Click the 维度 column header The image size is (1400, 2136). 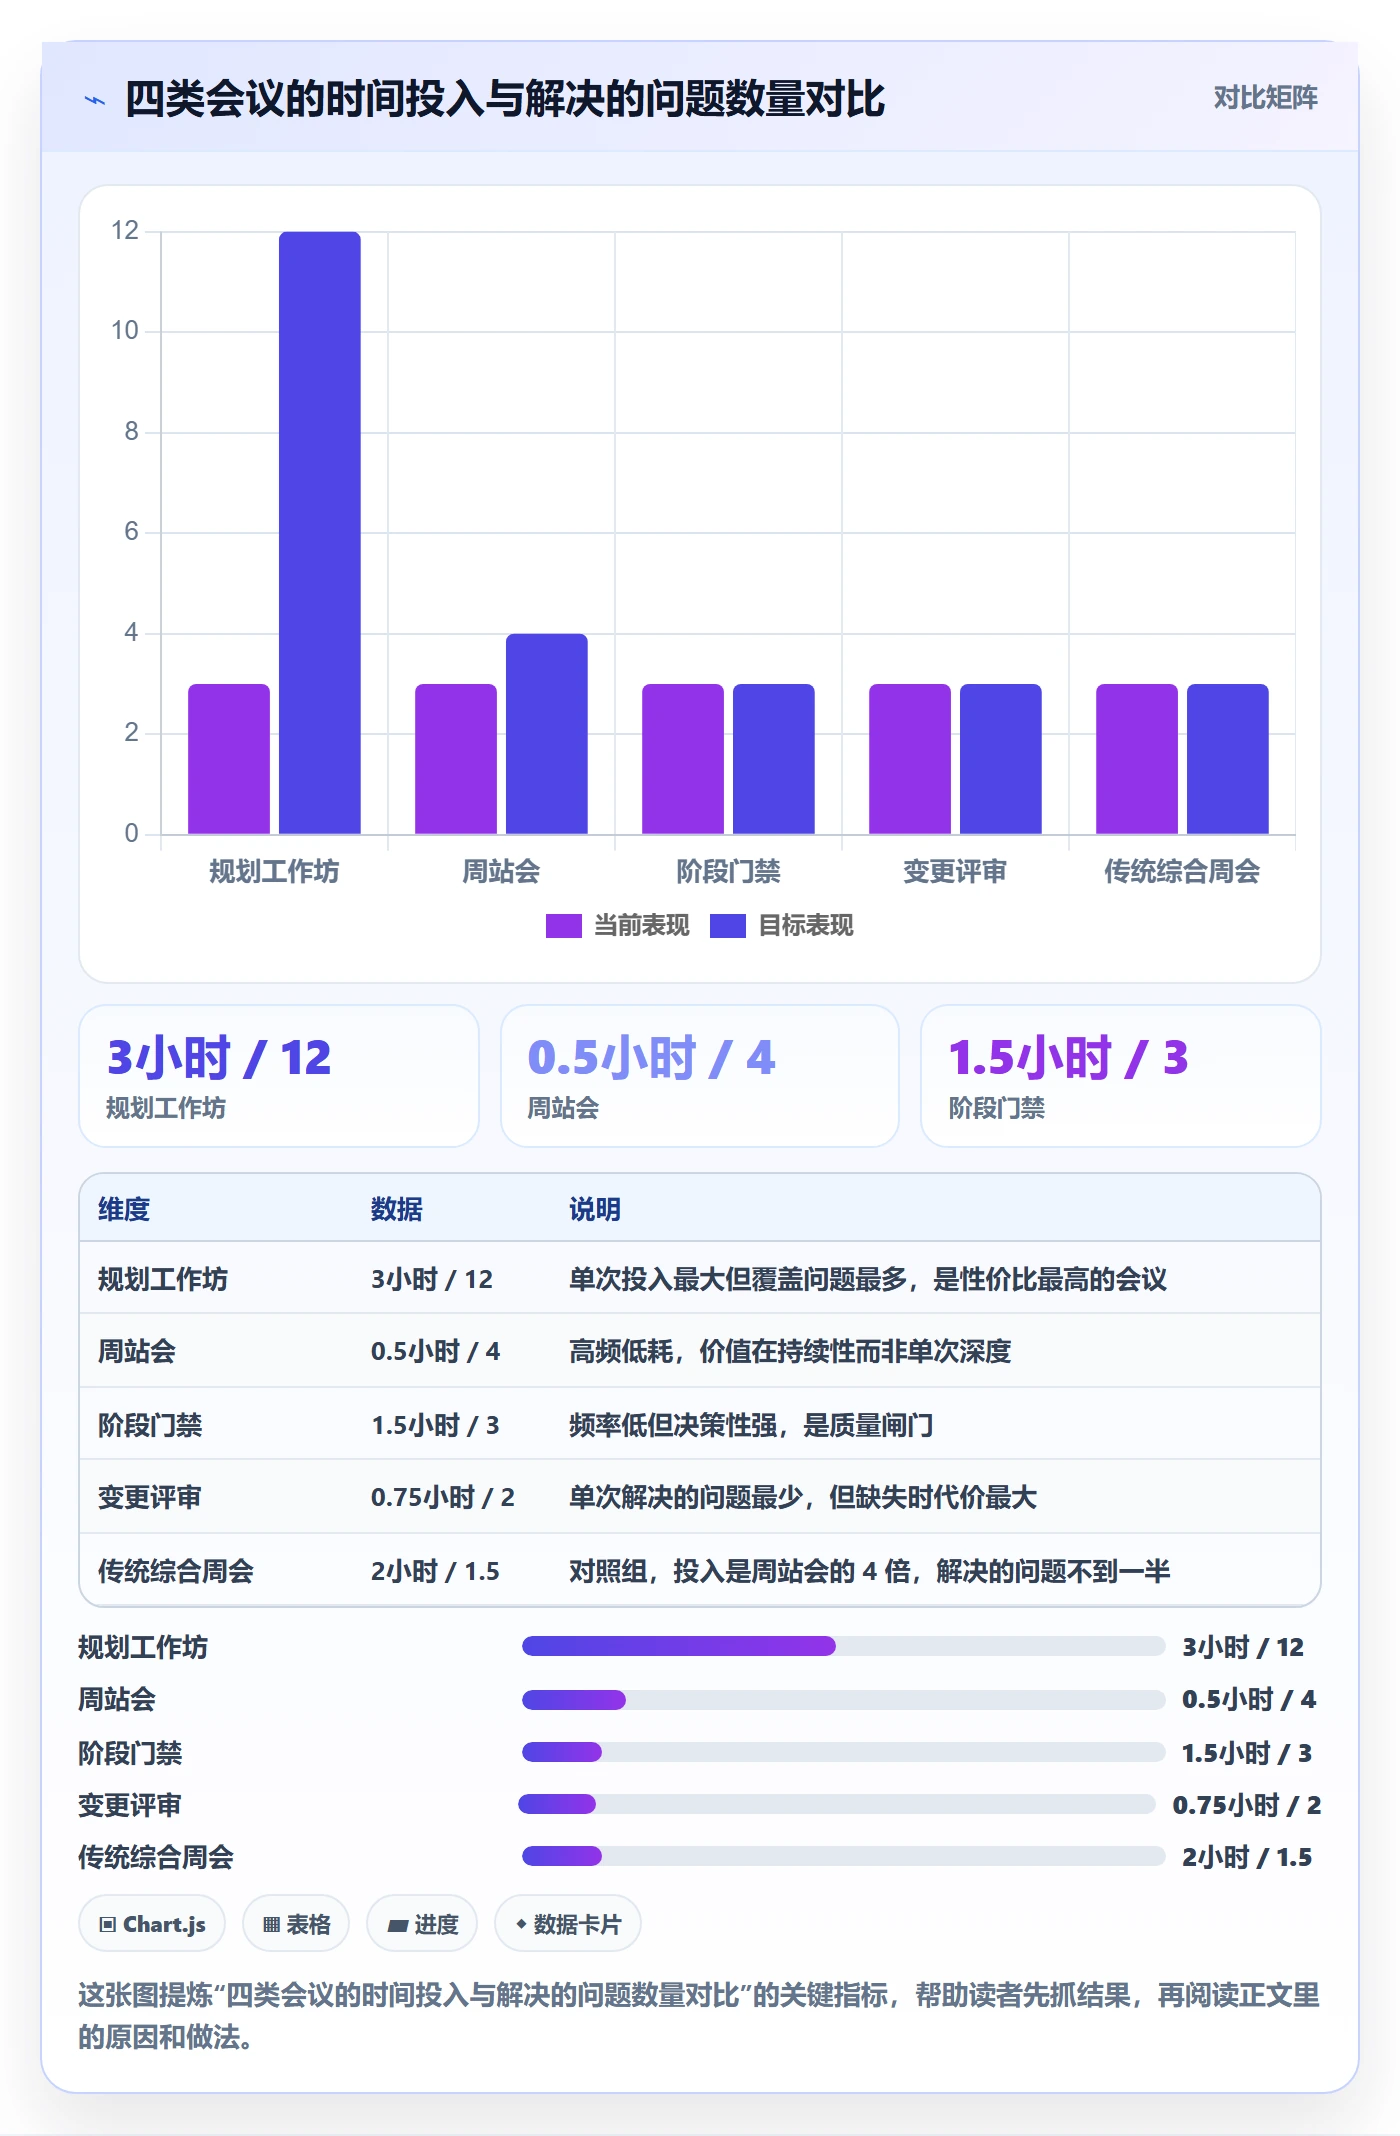point(124,1209)
